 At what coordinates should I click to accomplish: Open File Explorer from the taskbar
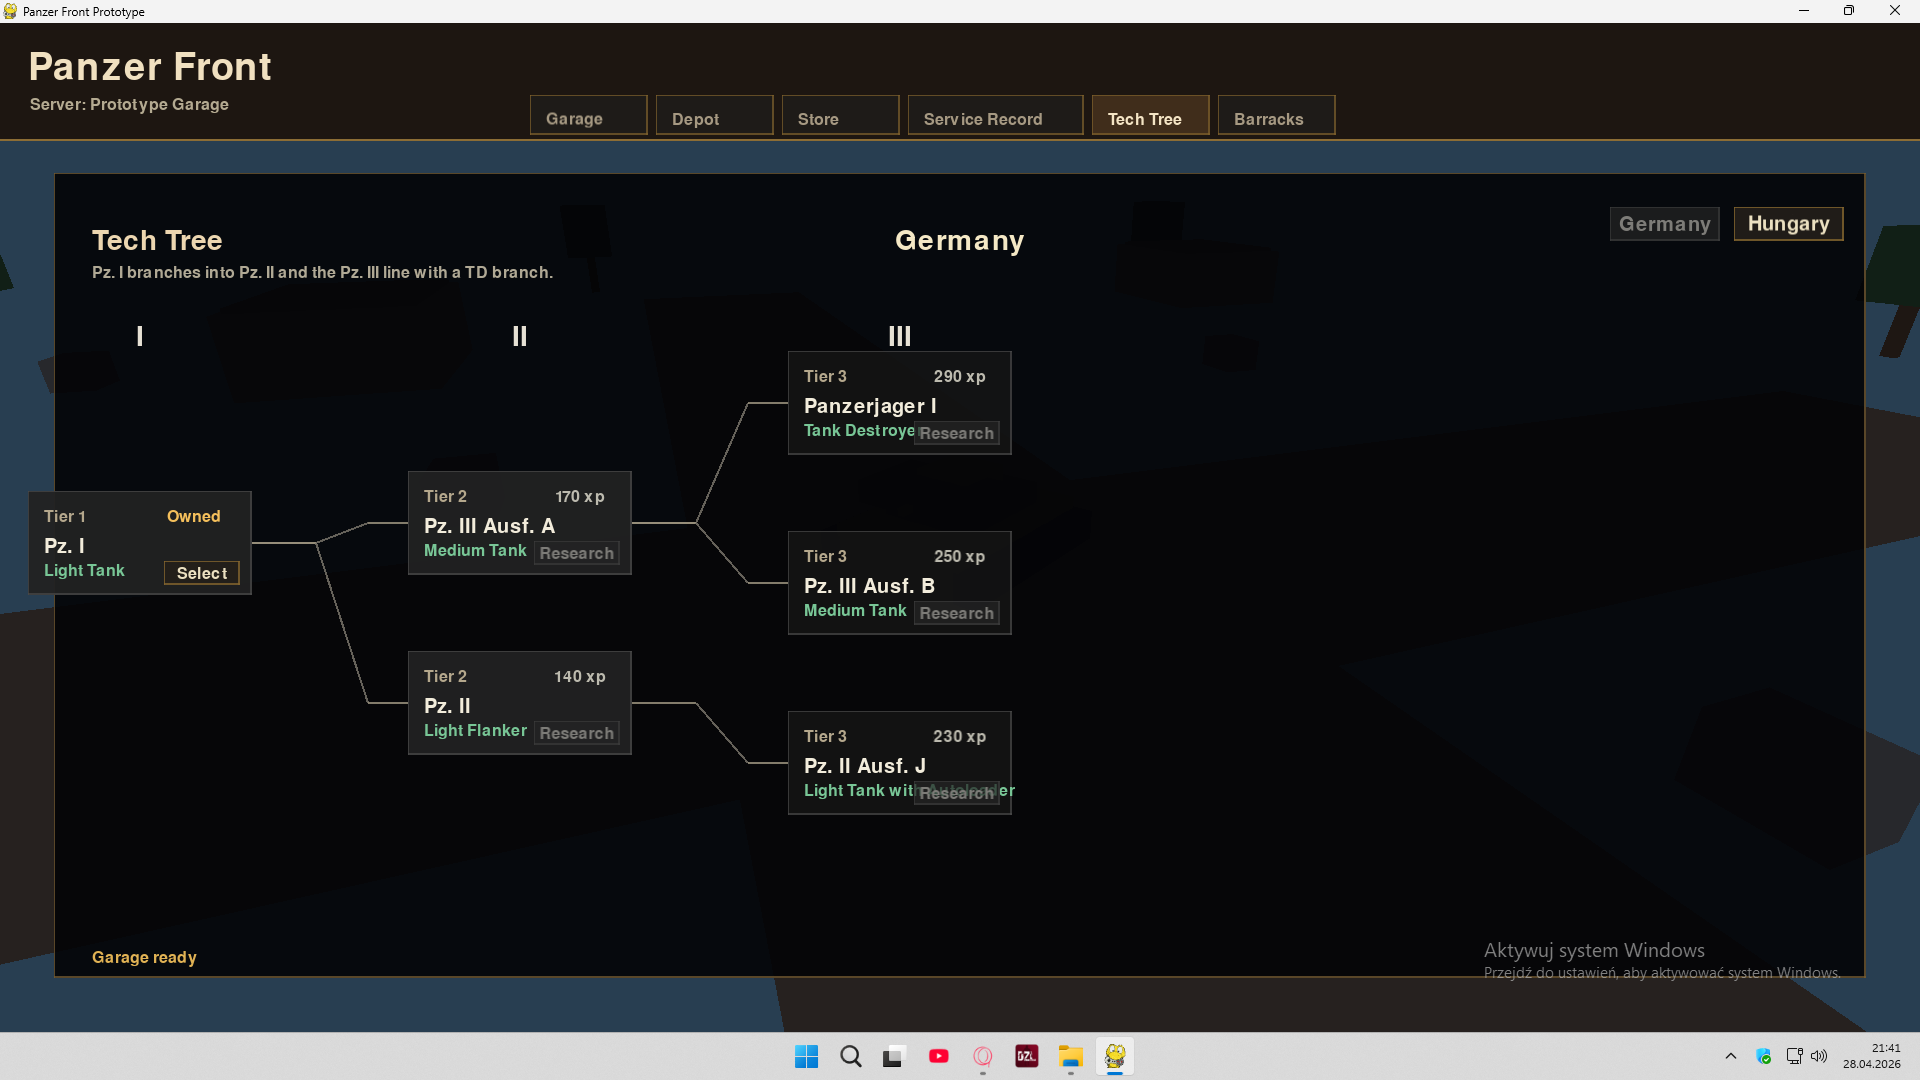(x=1071, y=1056)
